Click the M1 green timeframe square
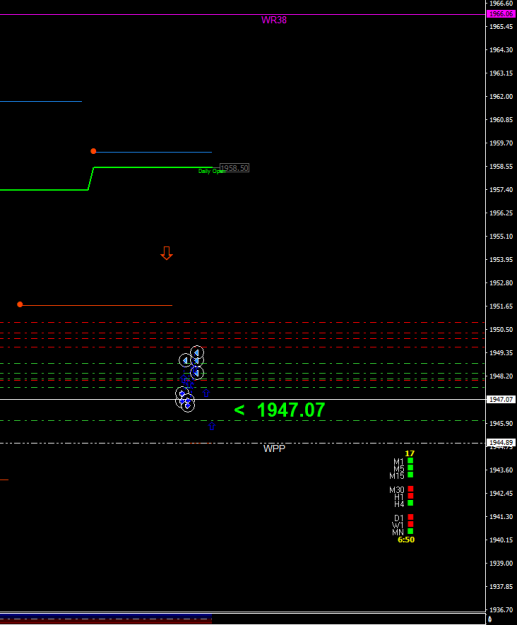 point(411,461)
